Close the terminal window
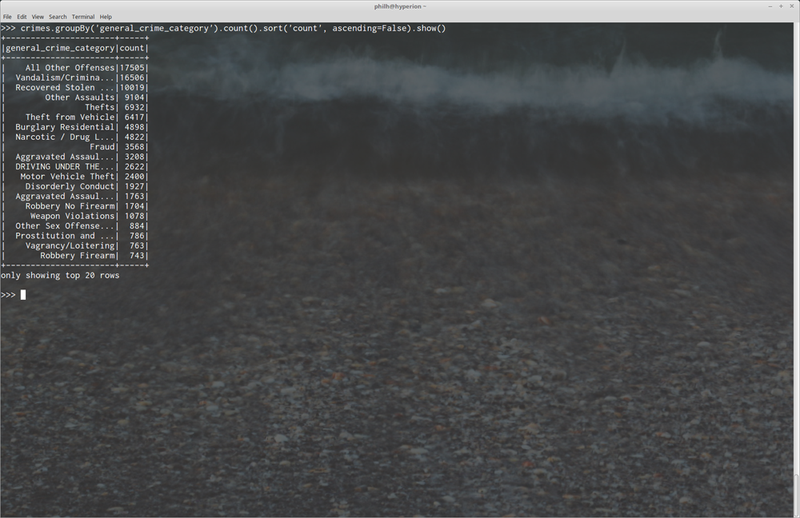800x518 pixels. (792, 6)
